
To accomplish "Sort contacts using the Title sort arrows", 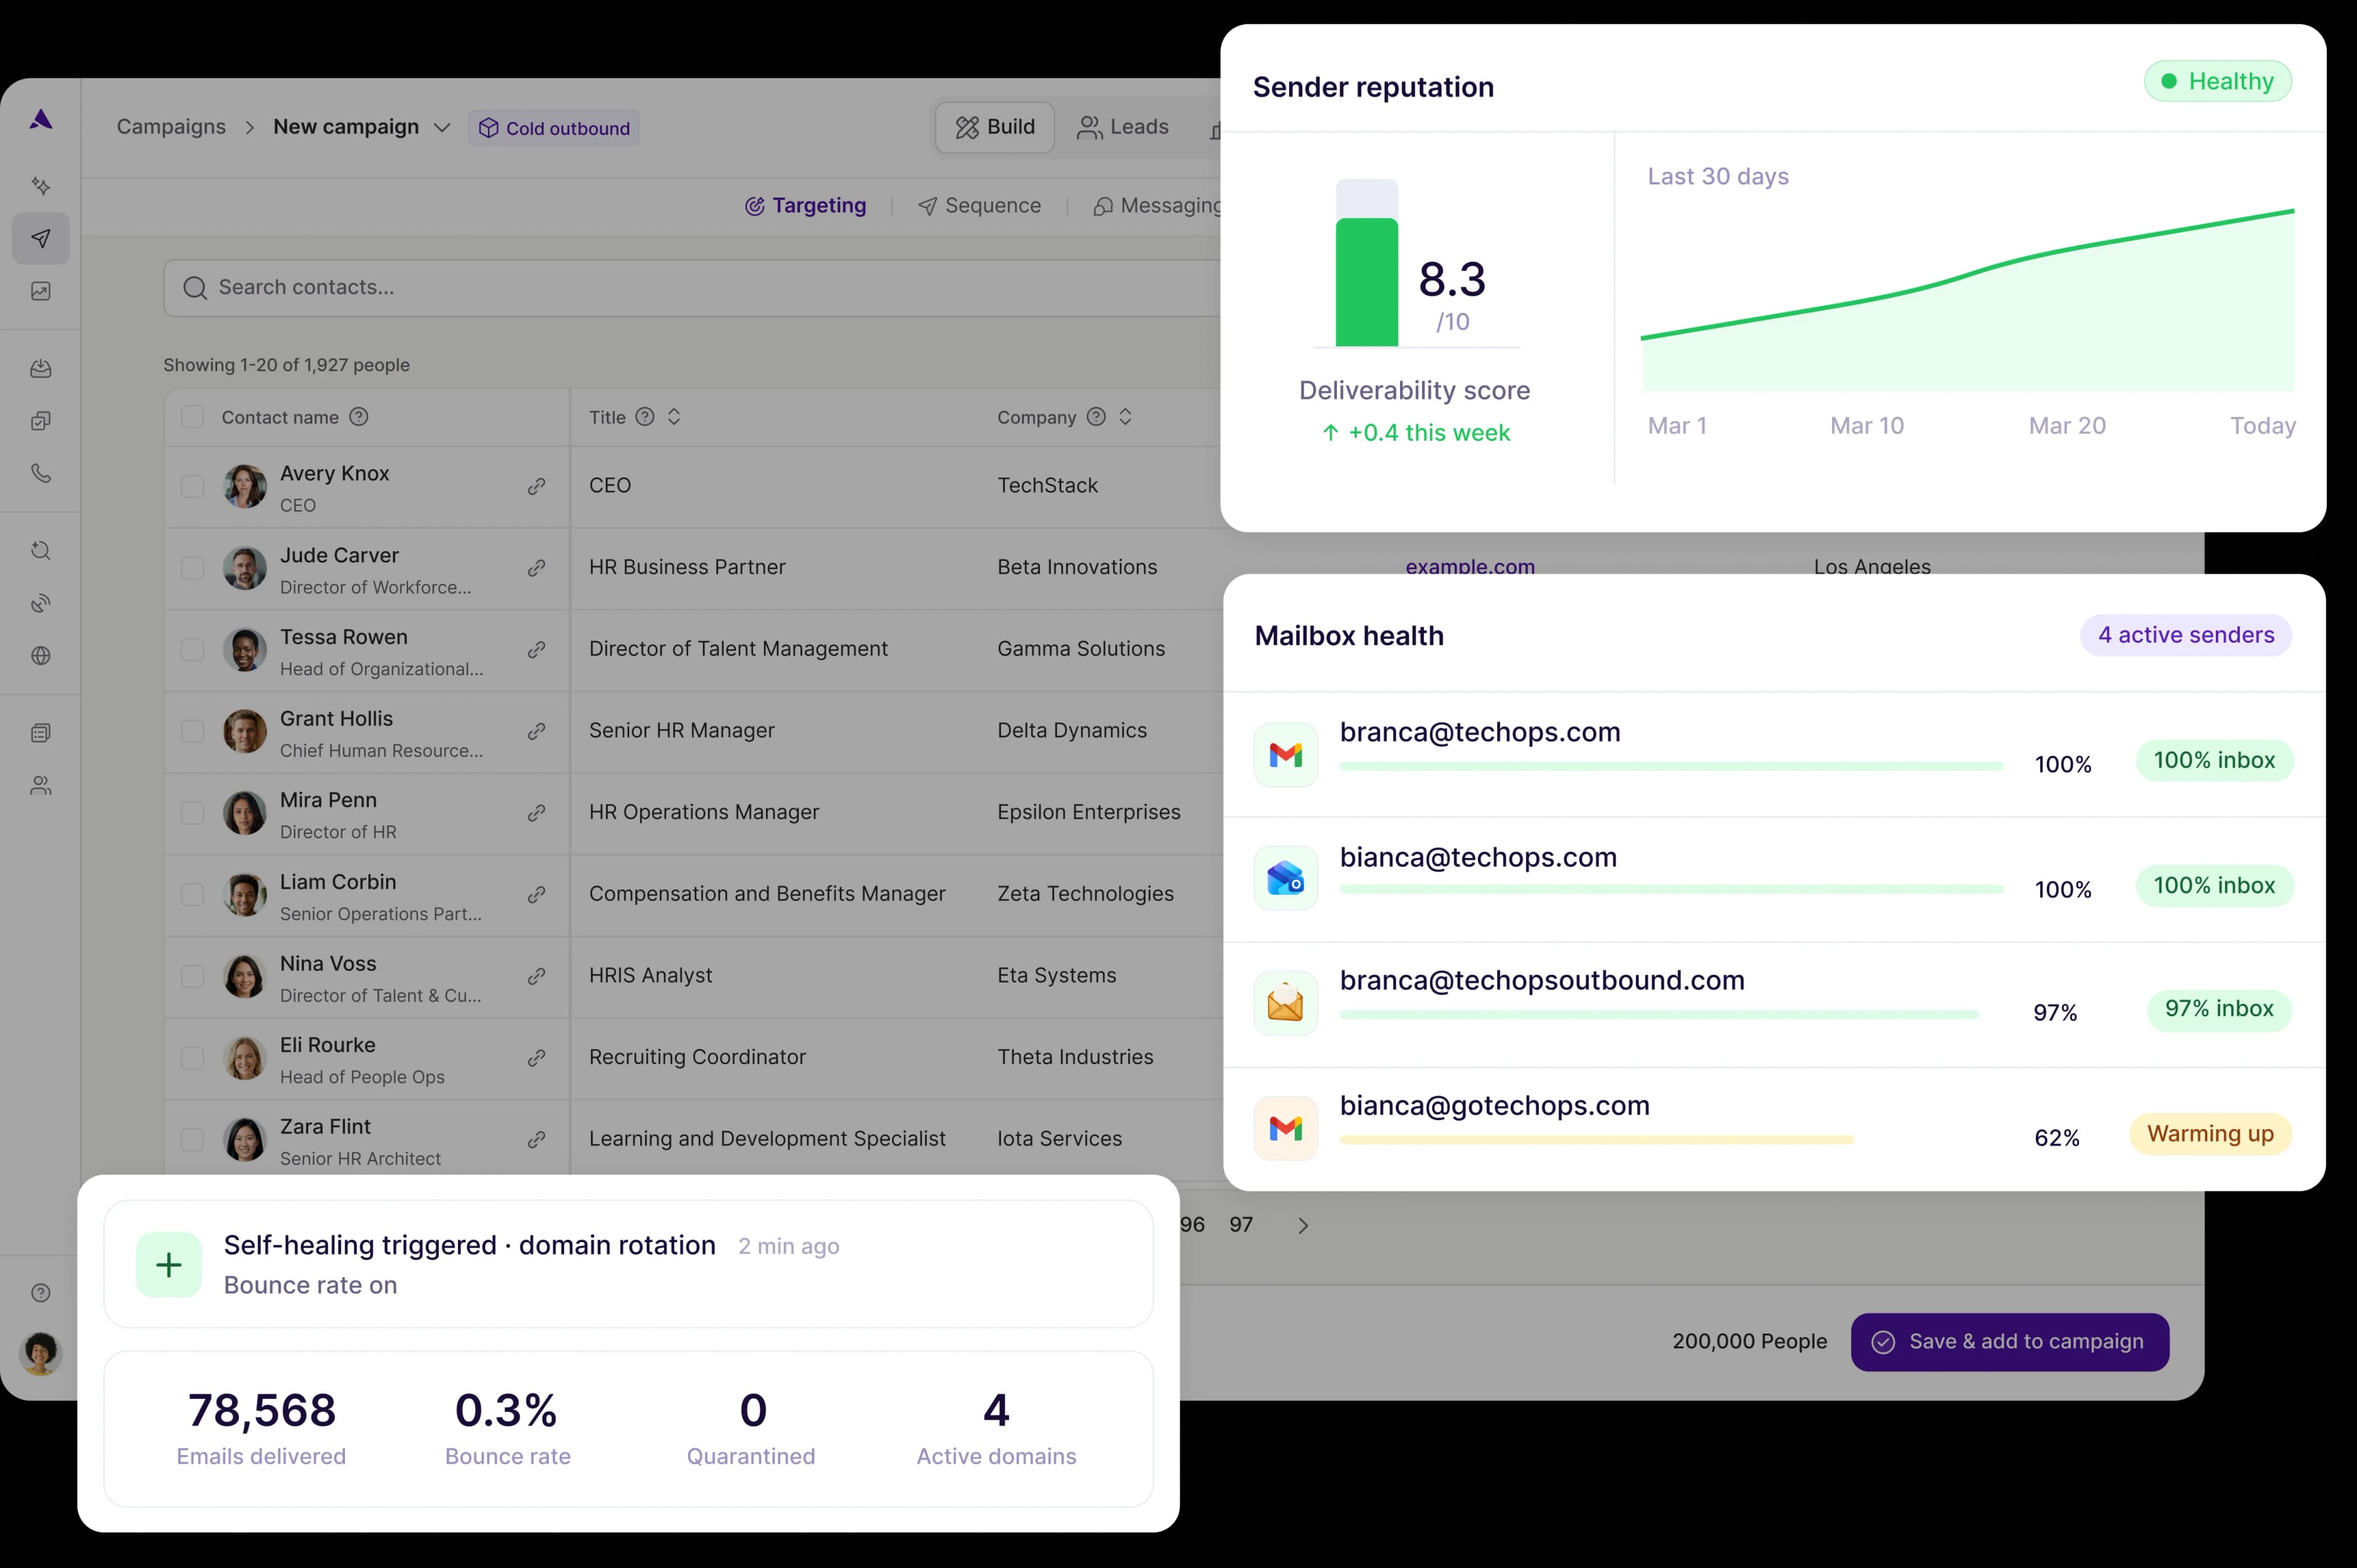I will point(673,417).
